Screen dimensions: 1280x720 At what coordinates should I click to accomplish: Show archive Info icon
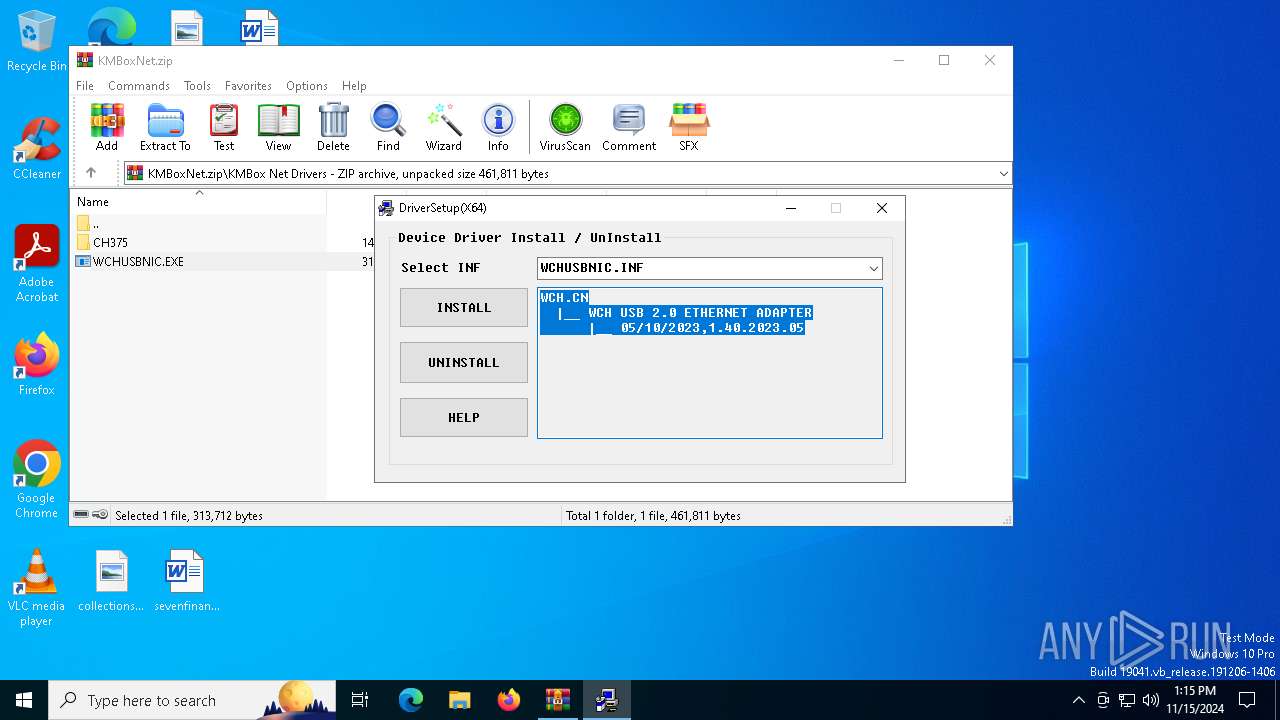click(498, 127)
